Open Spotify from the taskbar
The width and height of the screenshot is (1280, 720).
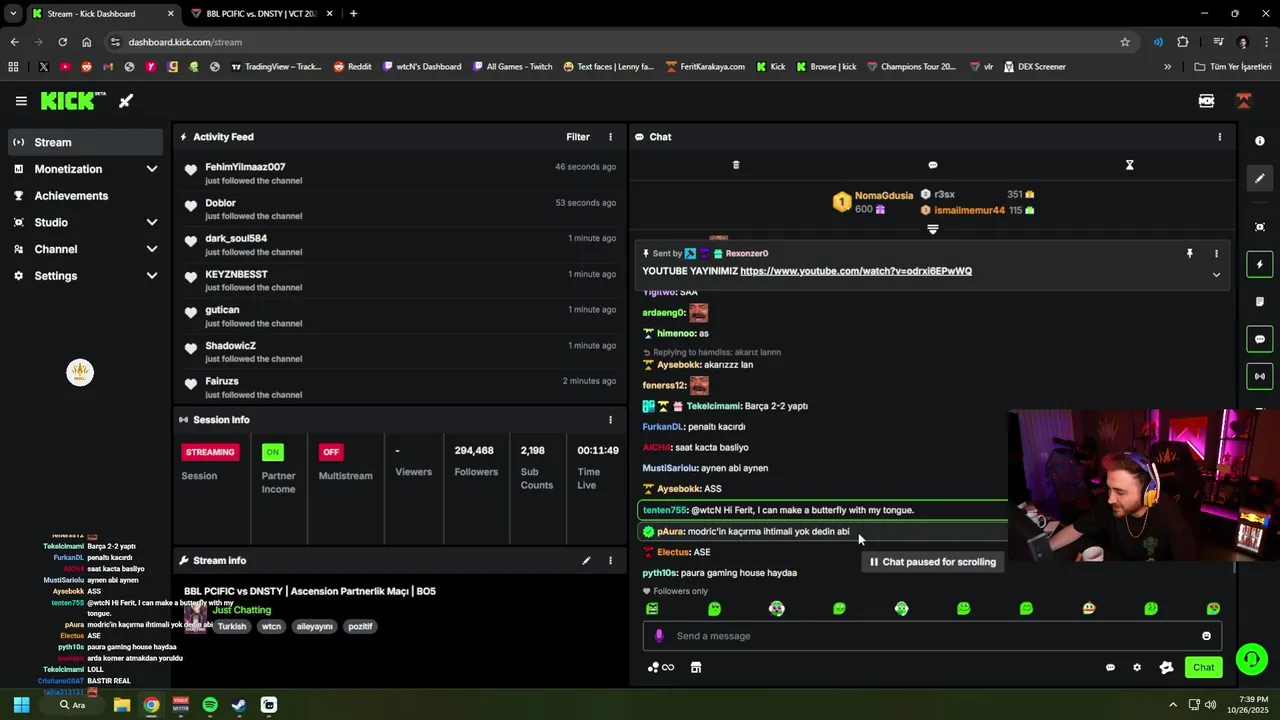tap(210, 705)
